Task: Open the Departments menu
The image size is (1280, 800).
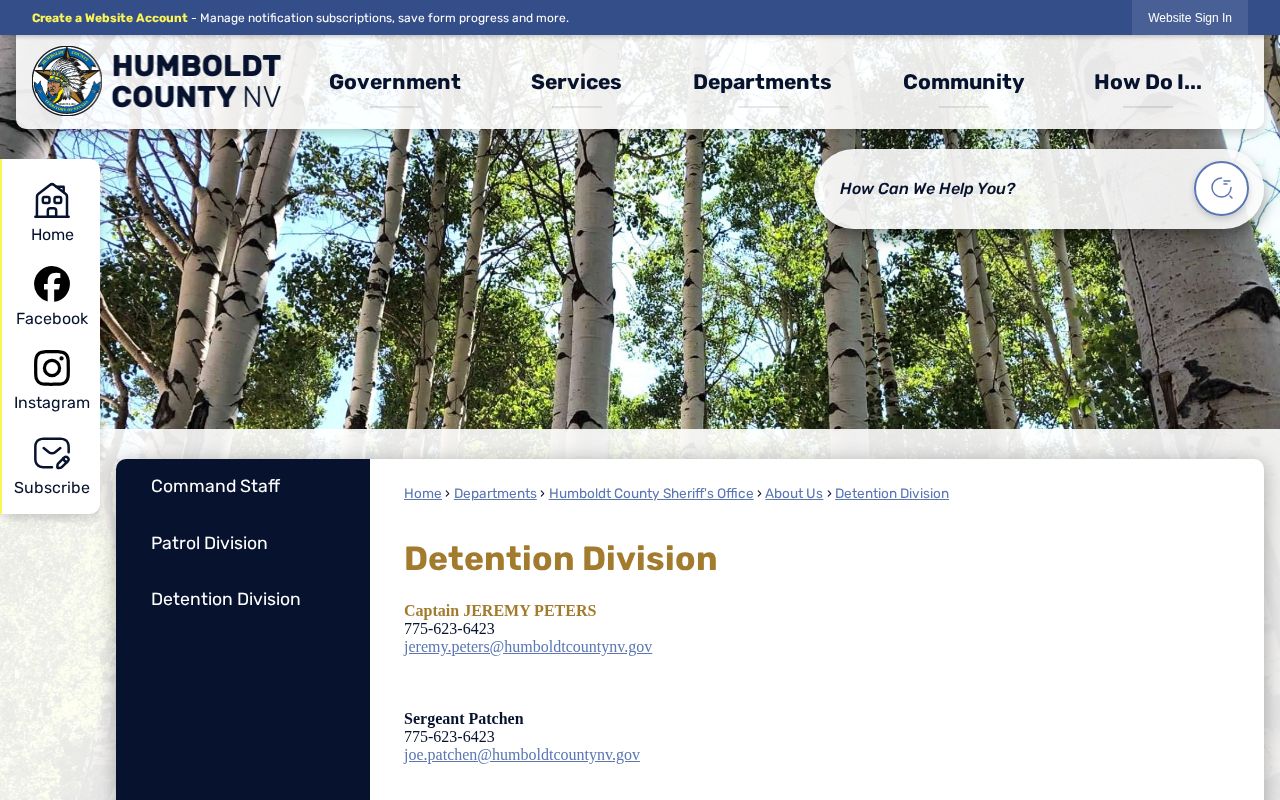Action: point(762,82)
